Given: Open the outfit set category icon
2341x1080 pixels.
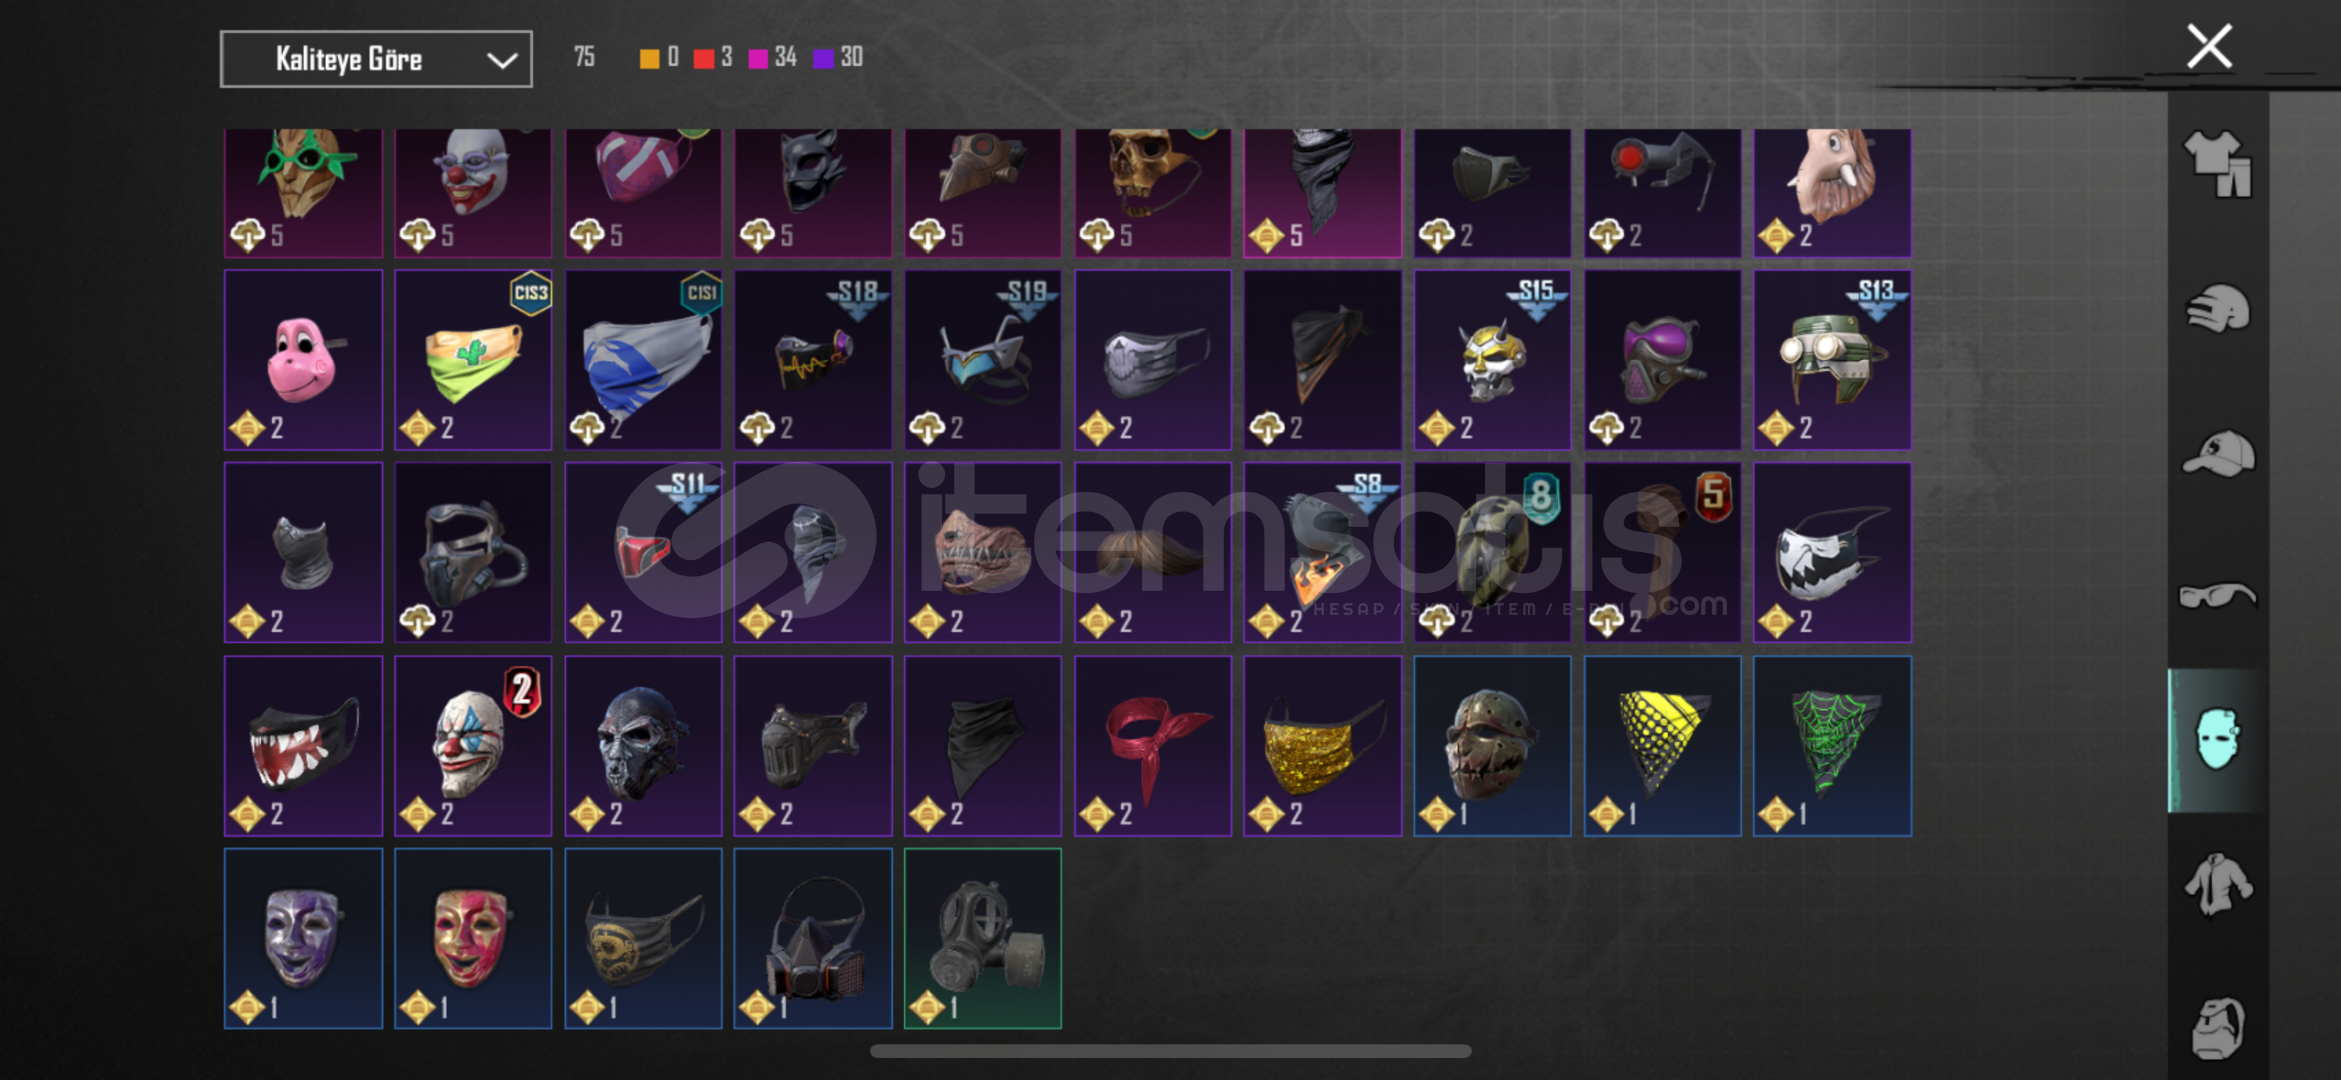Looking at the screenshot, I should pyautogui.click(x=2218, y=163).
